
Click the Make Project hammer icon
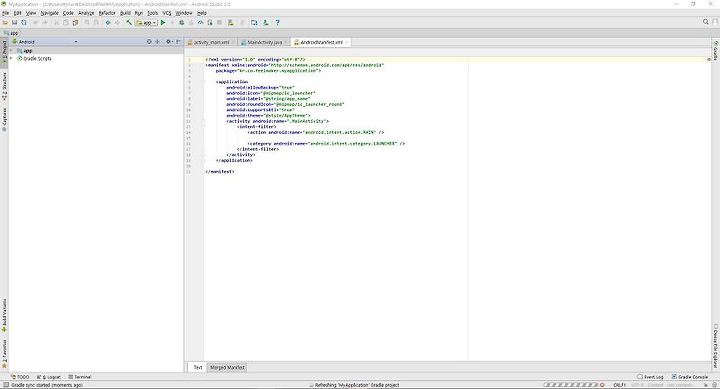[x=129, y=22]
